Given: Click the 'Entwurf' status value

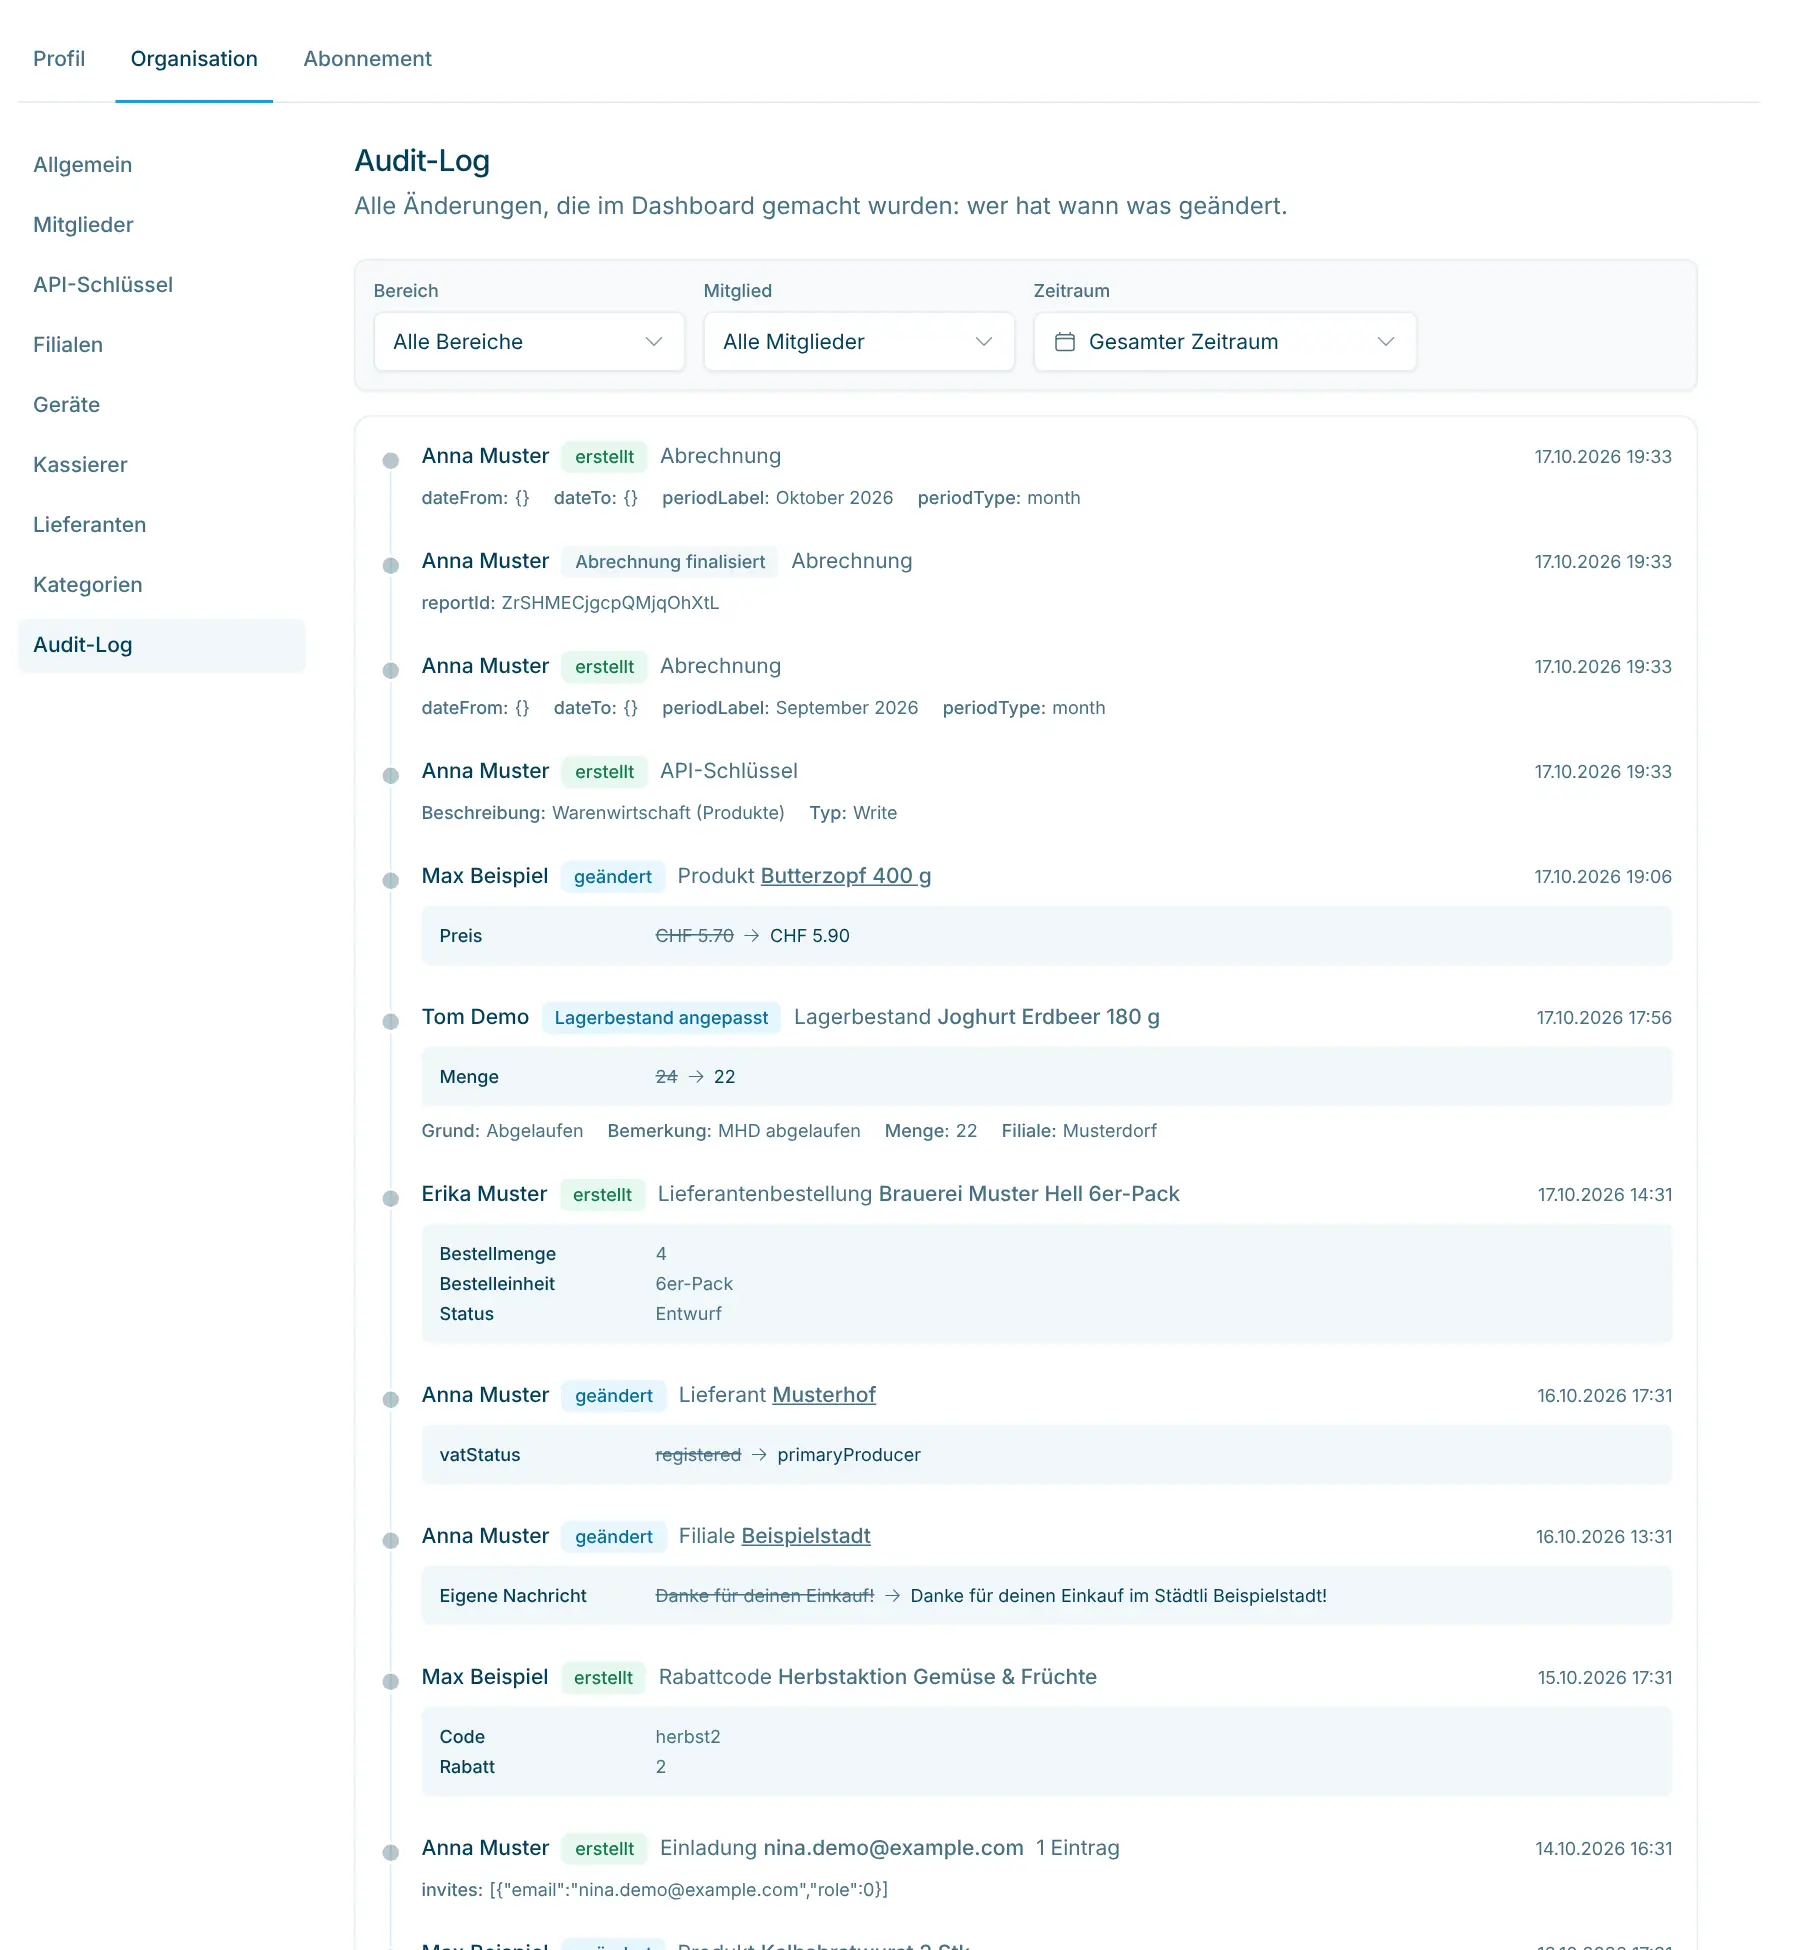Looking at the screenshot, I should [688, 1314].
